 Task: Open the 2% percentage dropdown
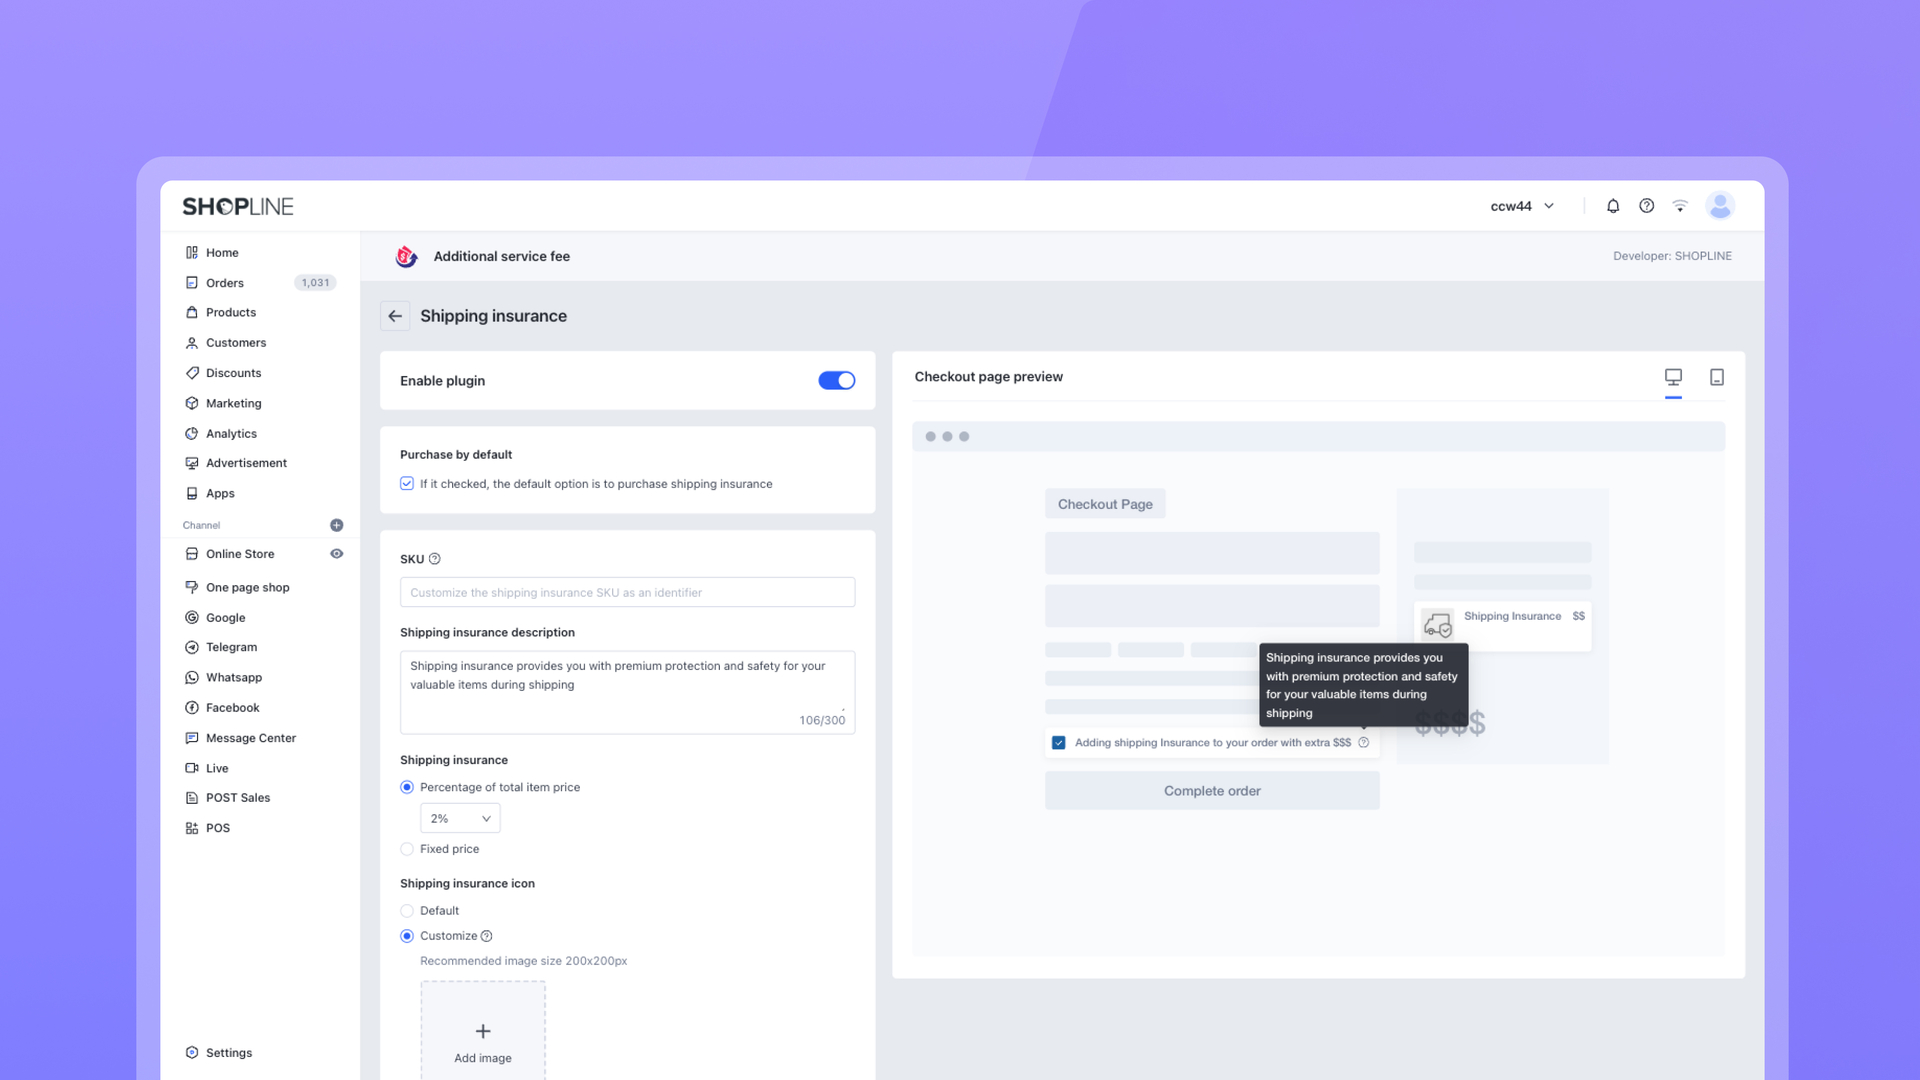(460, 818)
